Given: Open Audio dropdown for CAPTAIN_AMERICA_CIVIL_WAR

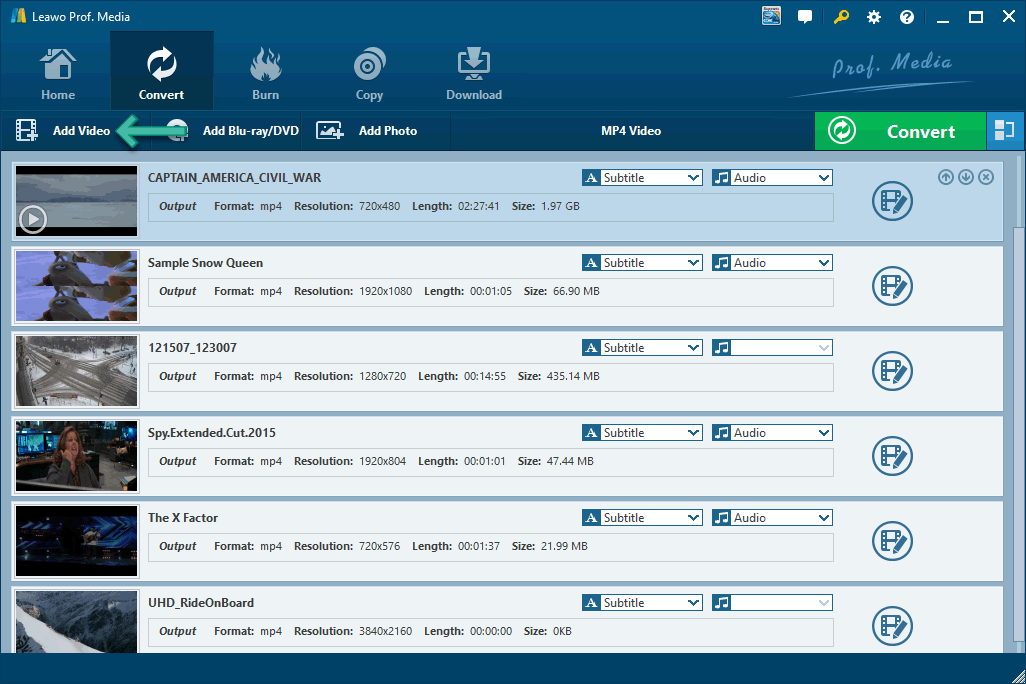Looking at the screenshot, I should point(772,177).
